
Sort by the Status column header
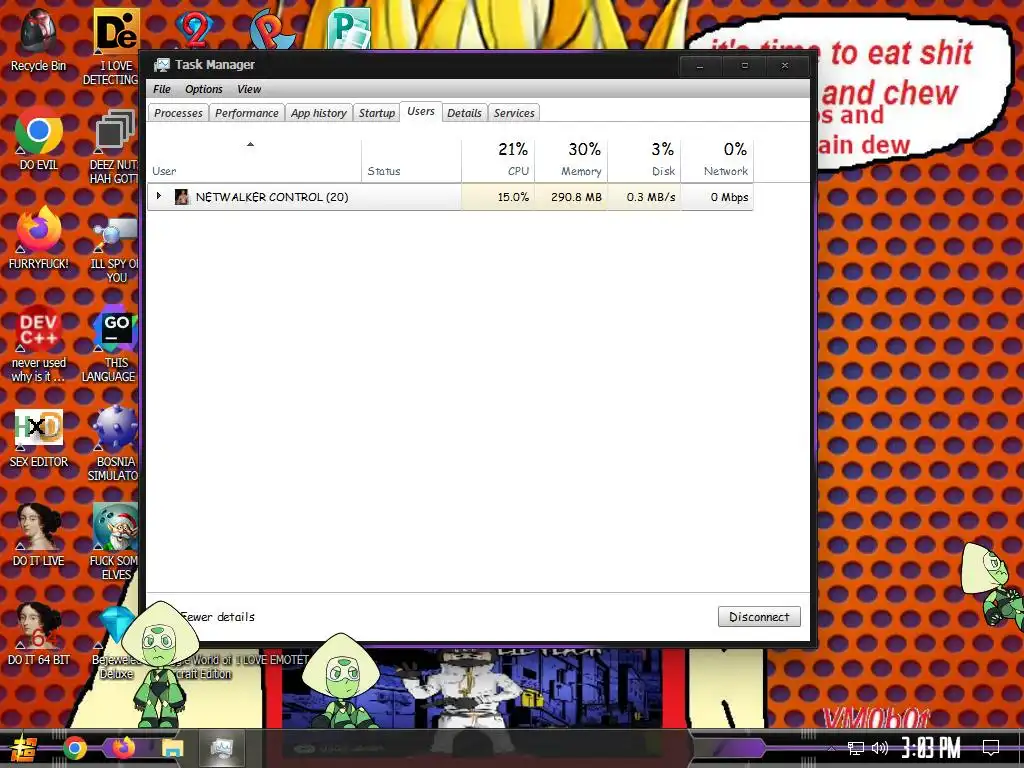[411, 160]
